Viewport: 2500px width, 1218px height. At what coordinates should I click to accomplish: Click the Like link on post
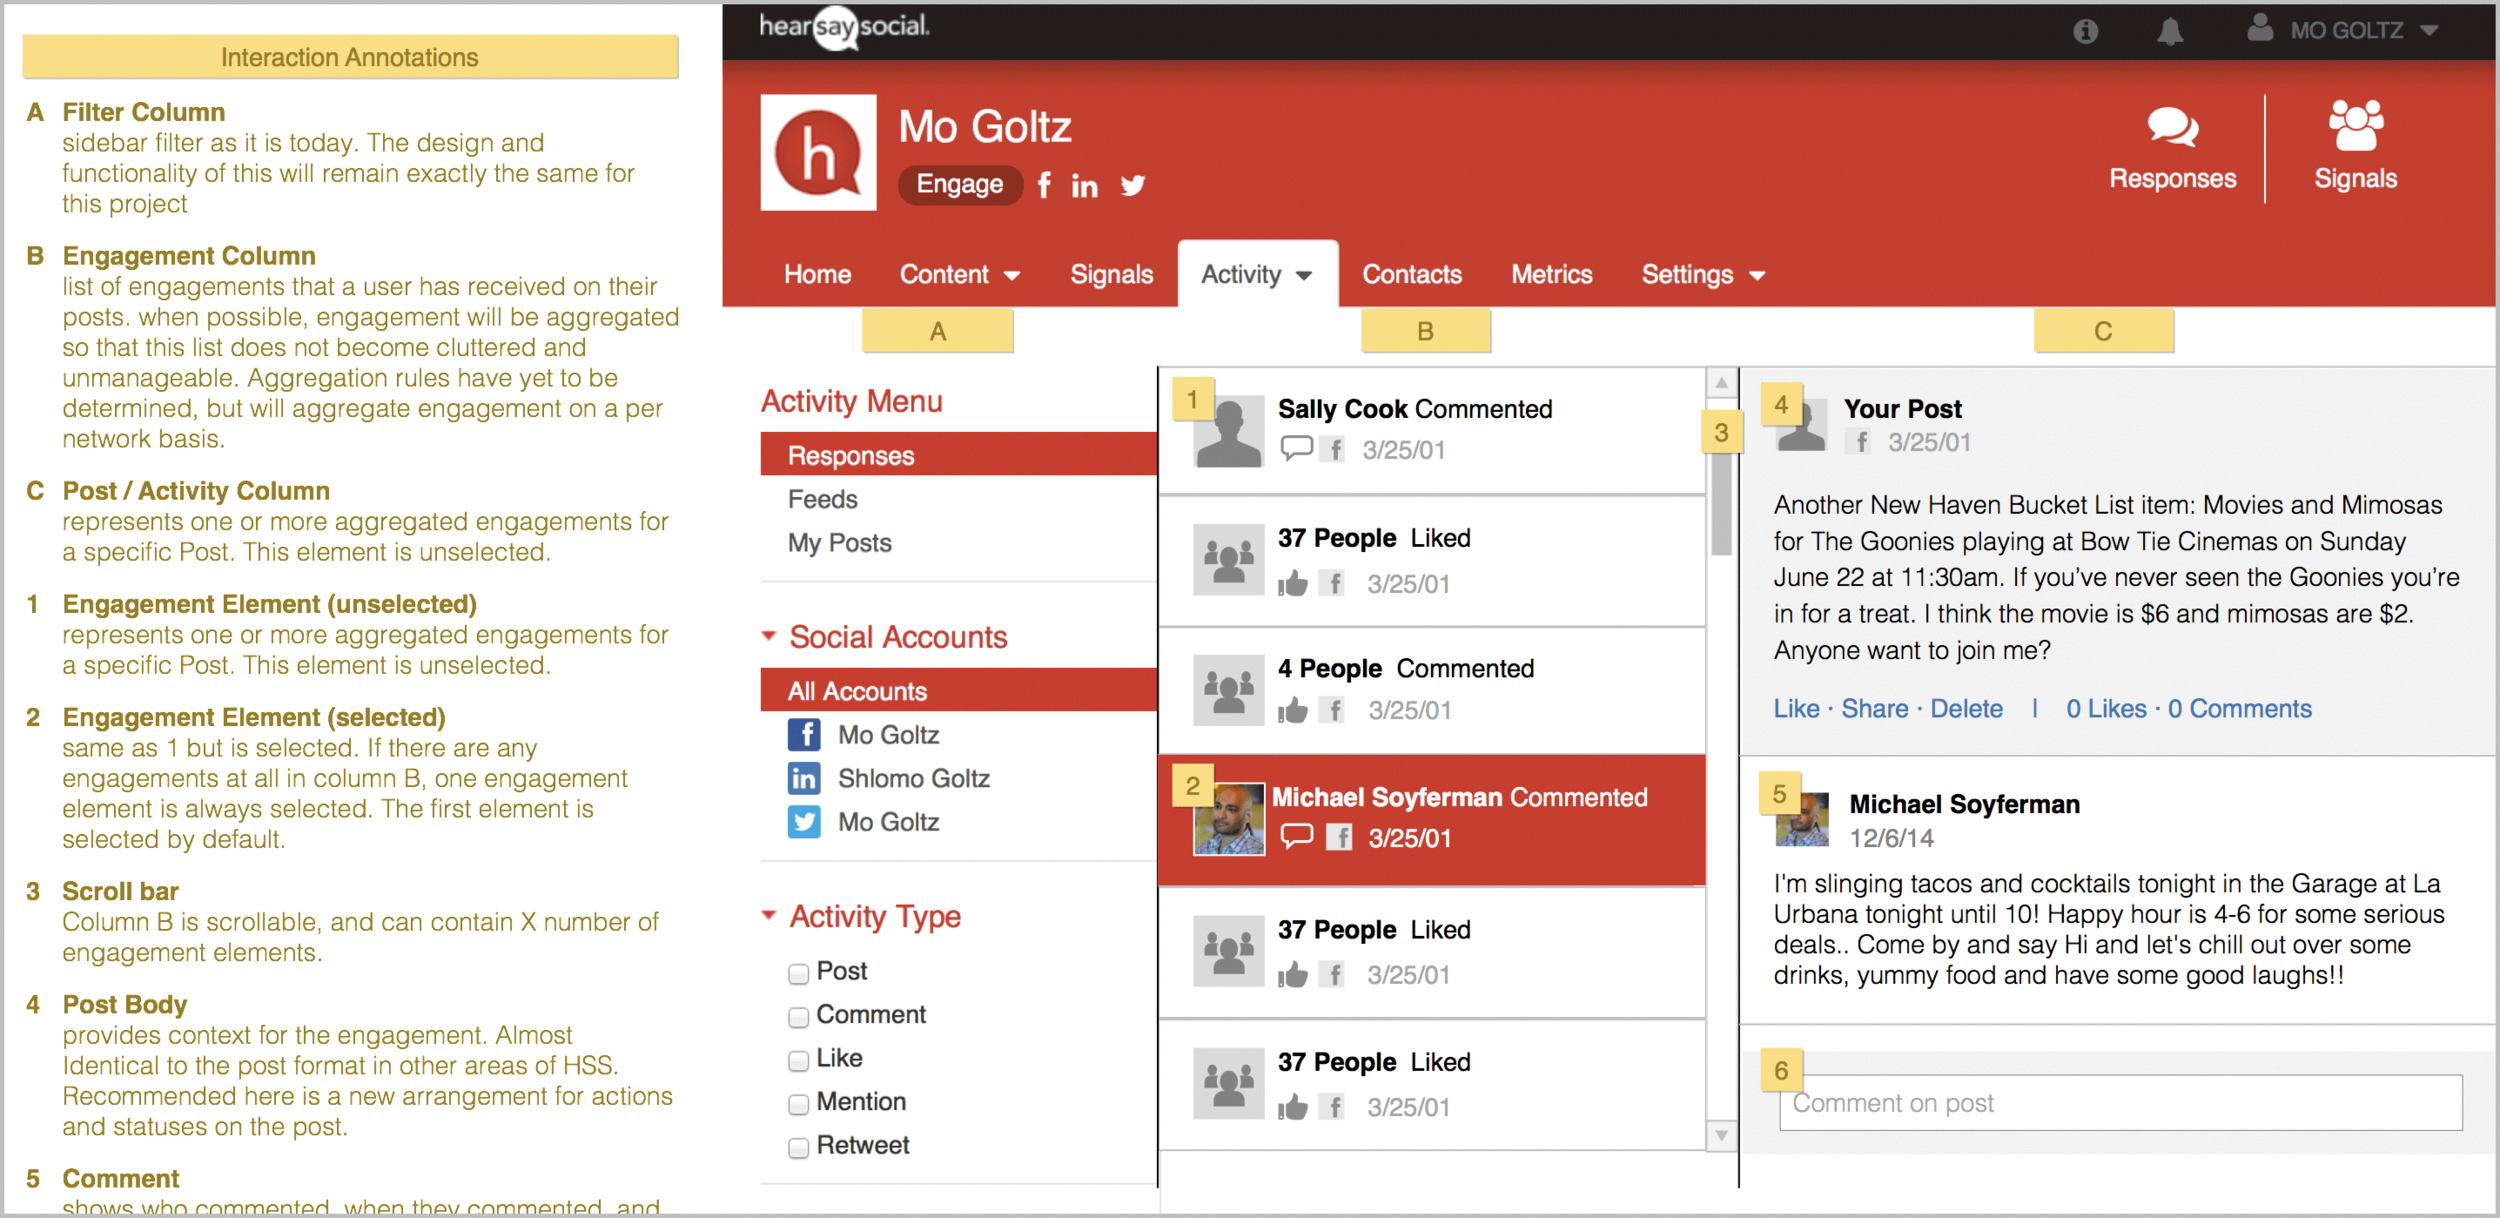click(1796, 708)
